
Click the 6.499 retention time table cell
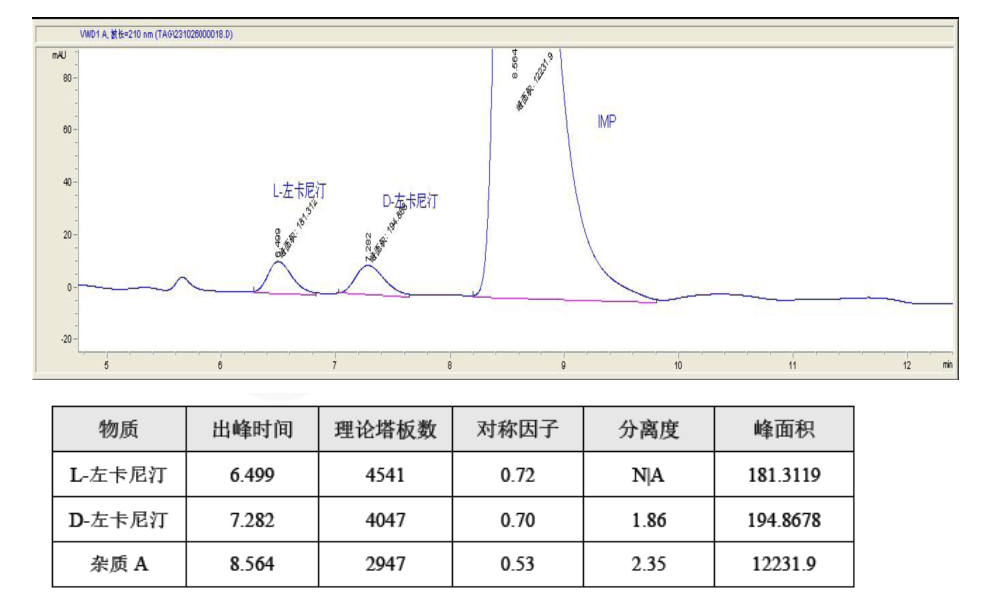[252, 475]
